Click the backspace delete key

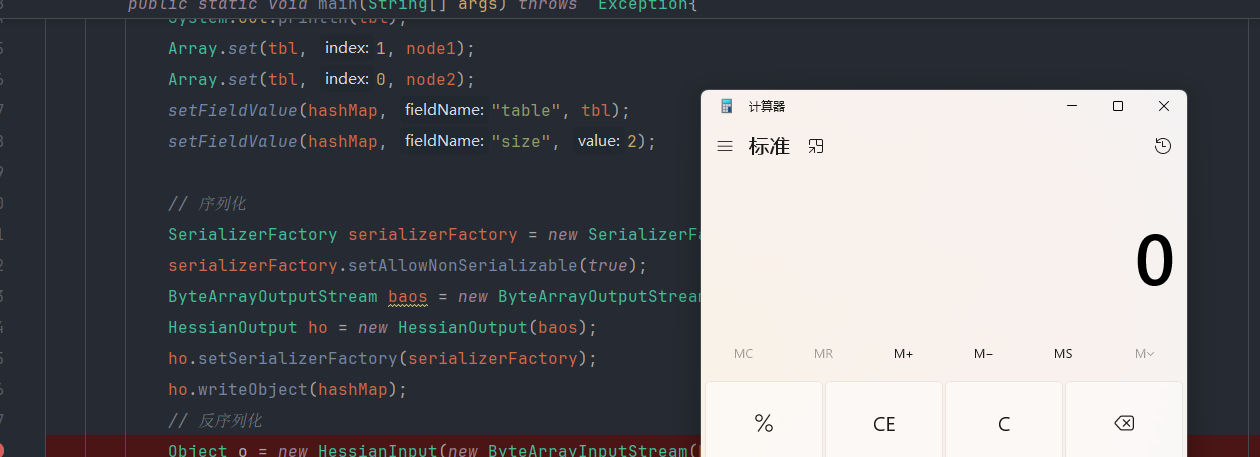pyautogui.click(x=1124, y=423)
